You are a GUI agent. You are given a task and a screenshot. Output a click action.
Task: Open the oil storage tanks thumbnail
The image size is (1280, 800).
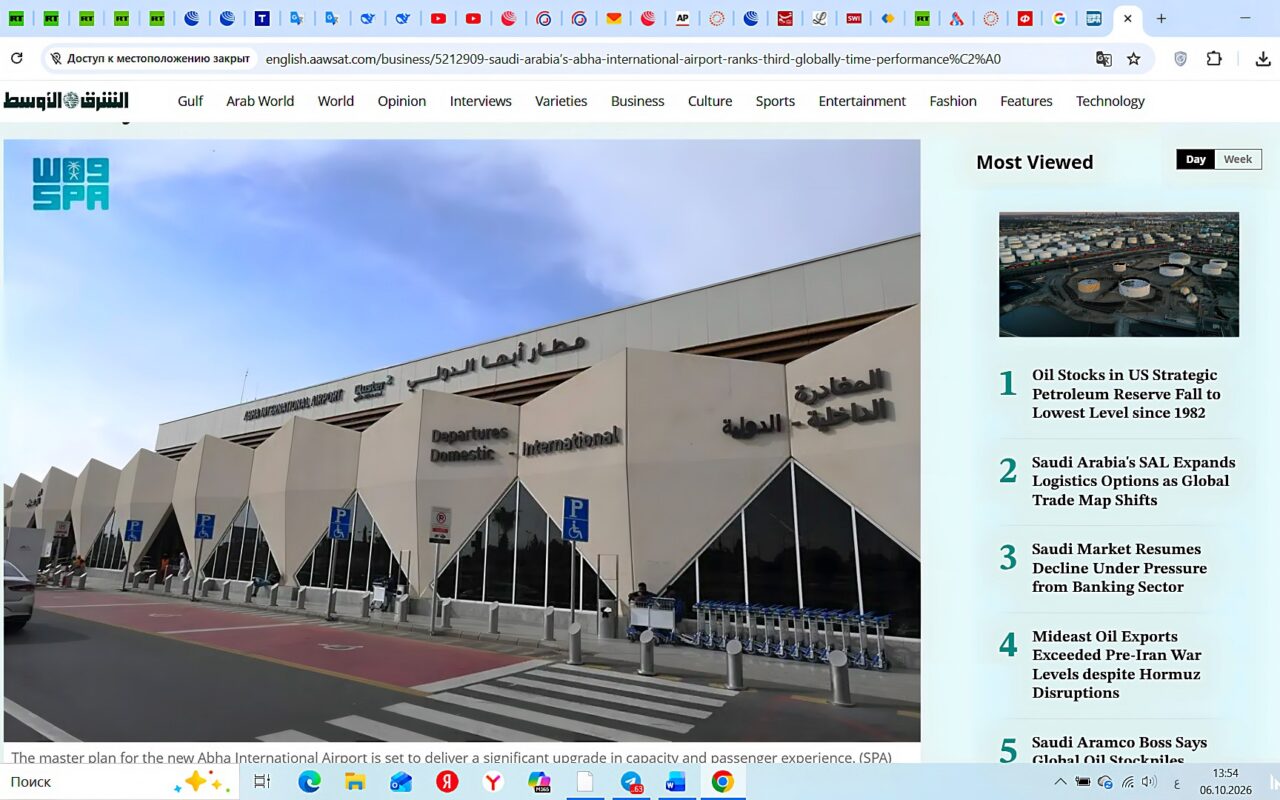1119,274
